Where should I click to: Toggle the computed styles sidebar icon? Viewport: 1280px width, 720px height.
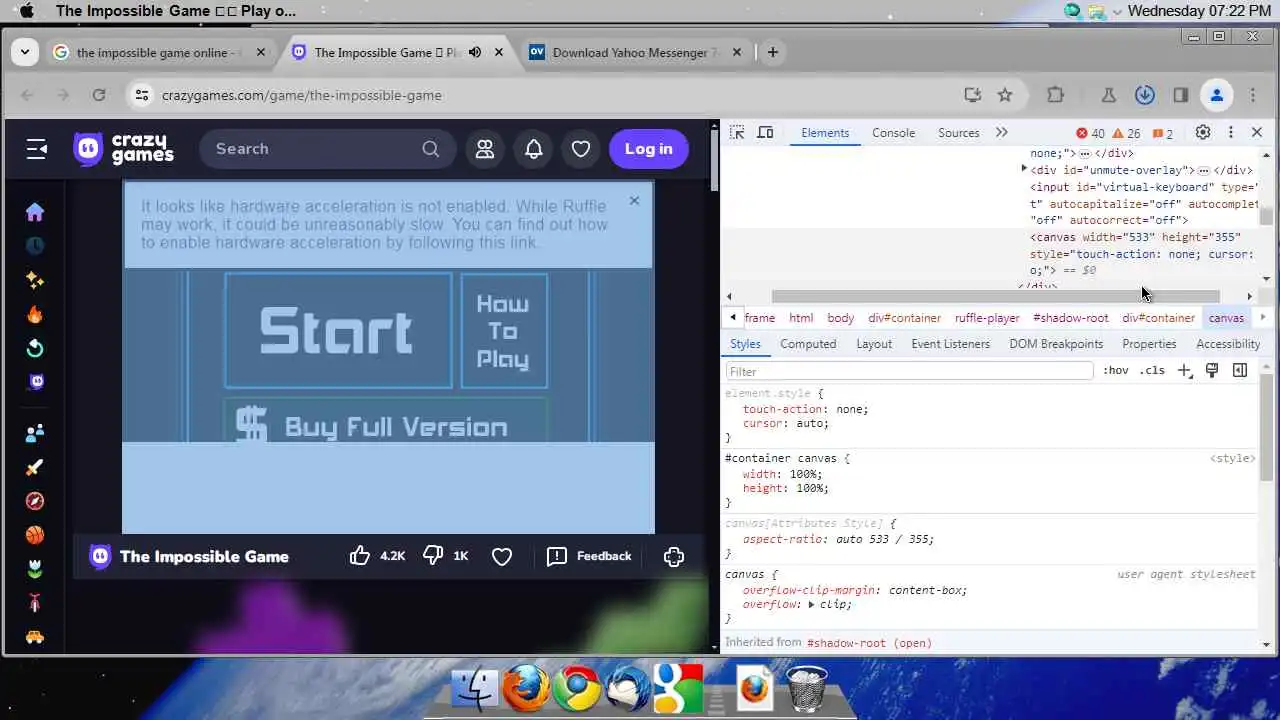point(1240,370)
